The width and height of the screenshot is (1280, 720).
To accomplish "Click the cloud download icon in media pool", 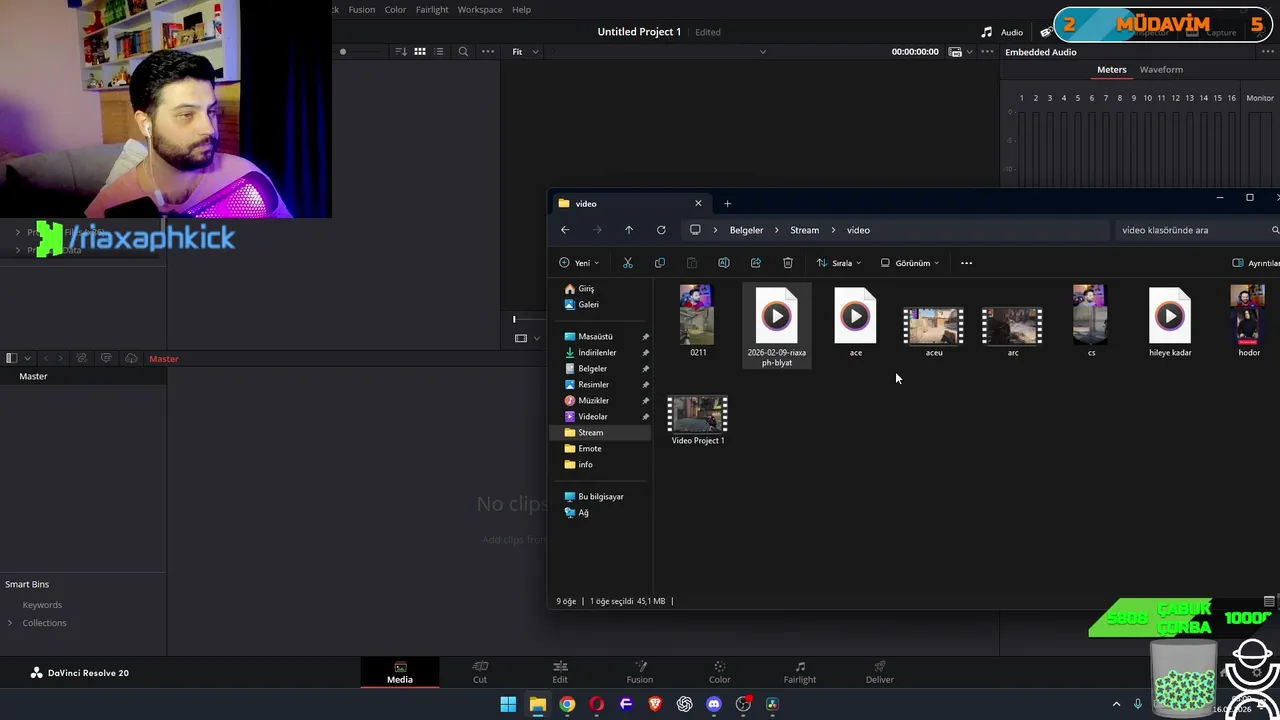I will [131, 358].
